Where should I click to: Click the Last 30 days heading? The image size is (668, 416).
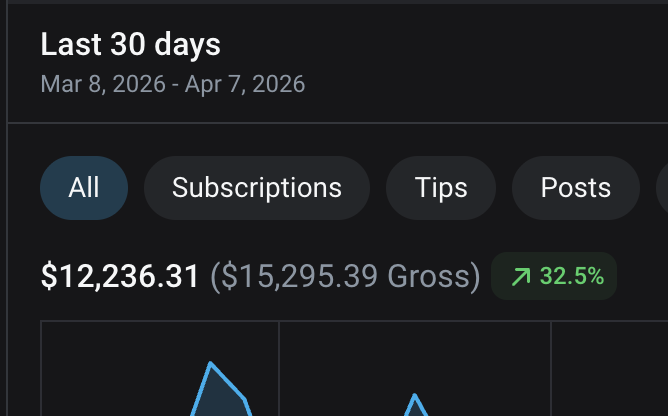(x=130, y=44)
